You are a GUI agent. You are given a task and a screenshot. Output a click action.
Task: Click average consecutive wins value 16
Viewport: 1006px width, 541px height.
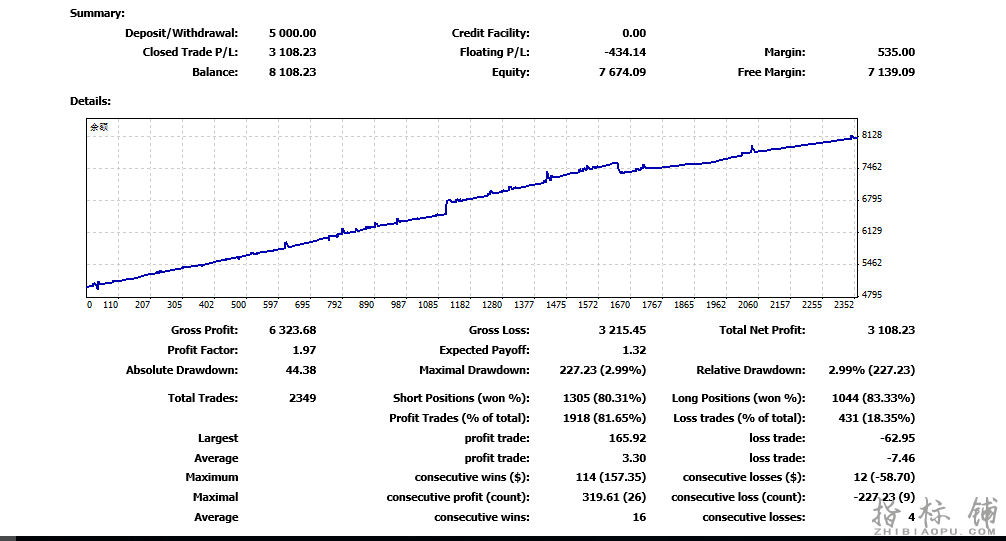pos(639,517)
